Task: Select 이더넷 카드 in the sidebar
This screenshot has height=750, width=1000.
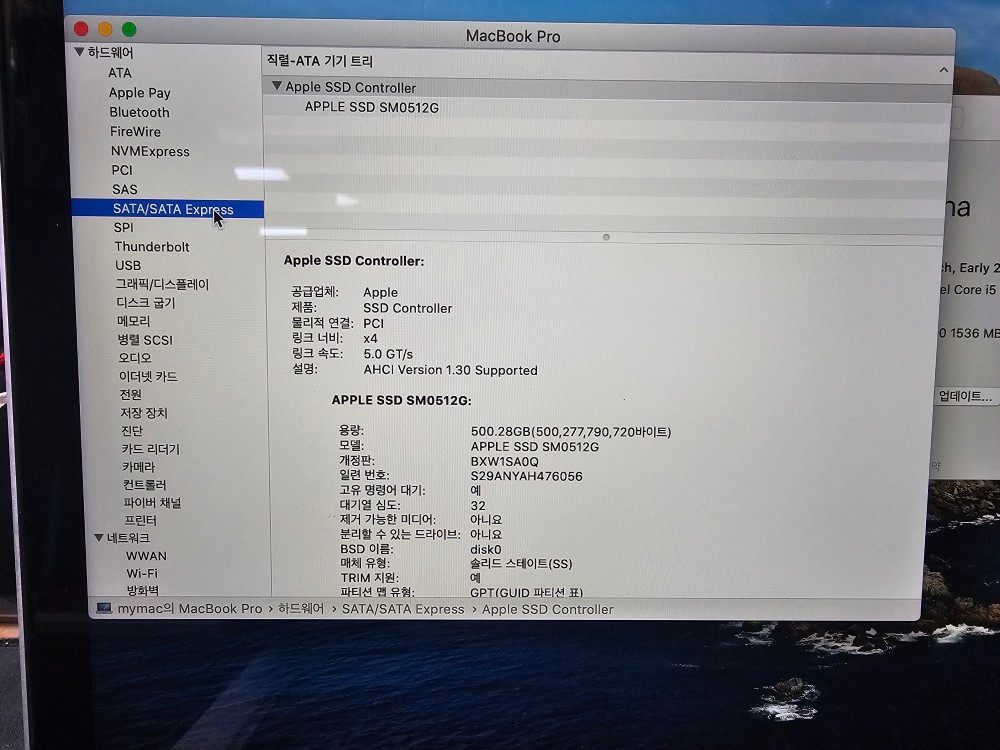Action: tap(148, 376)
